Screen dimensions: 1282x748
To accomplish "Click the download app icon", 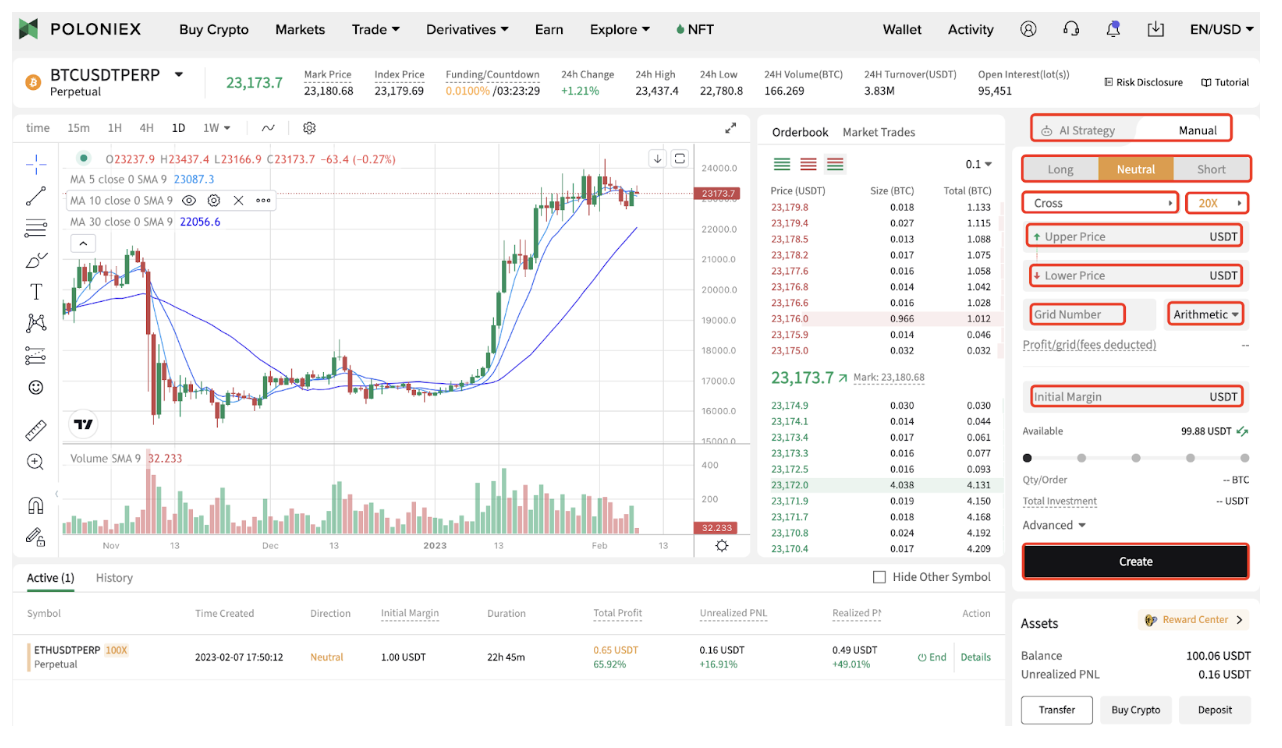I will tap(1156, 29).
